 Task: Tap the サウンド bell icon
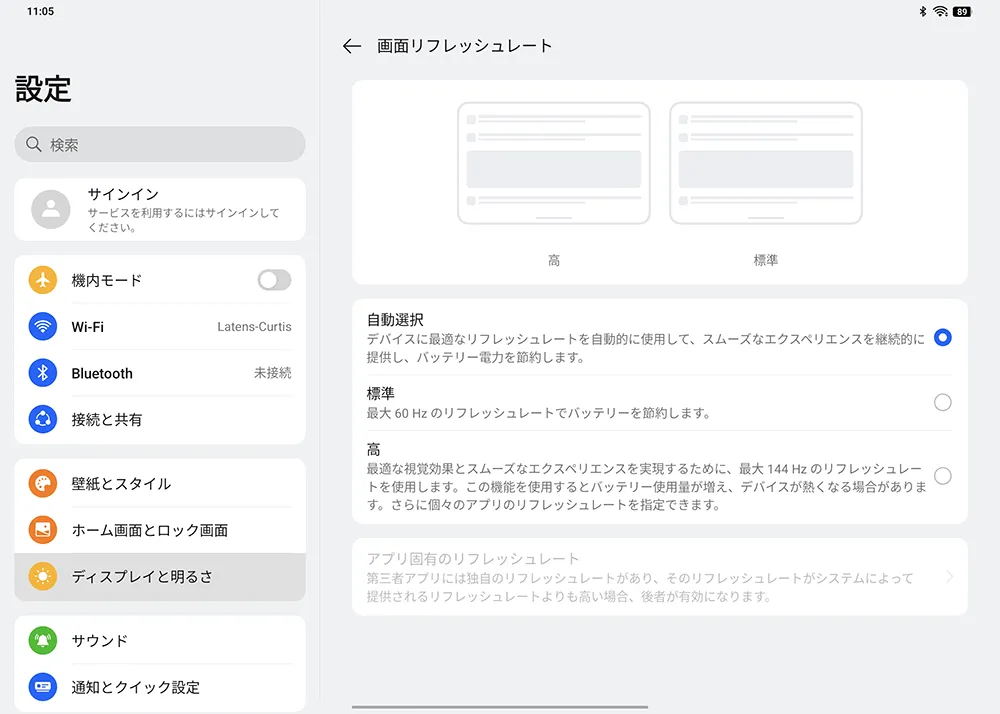pyautogui.click(x=43, y=640)
